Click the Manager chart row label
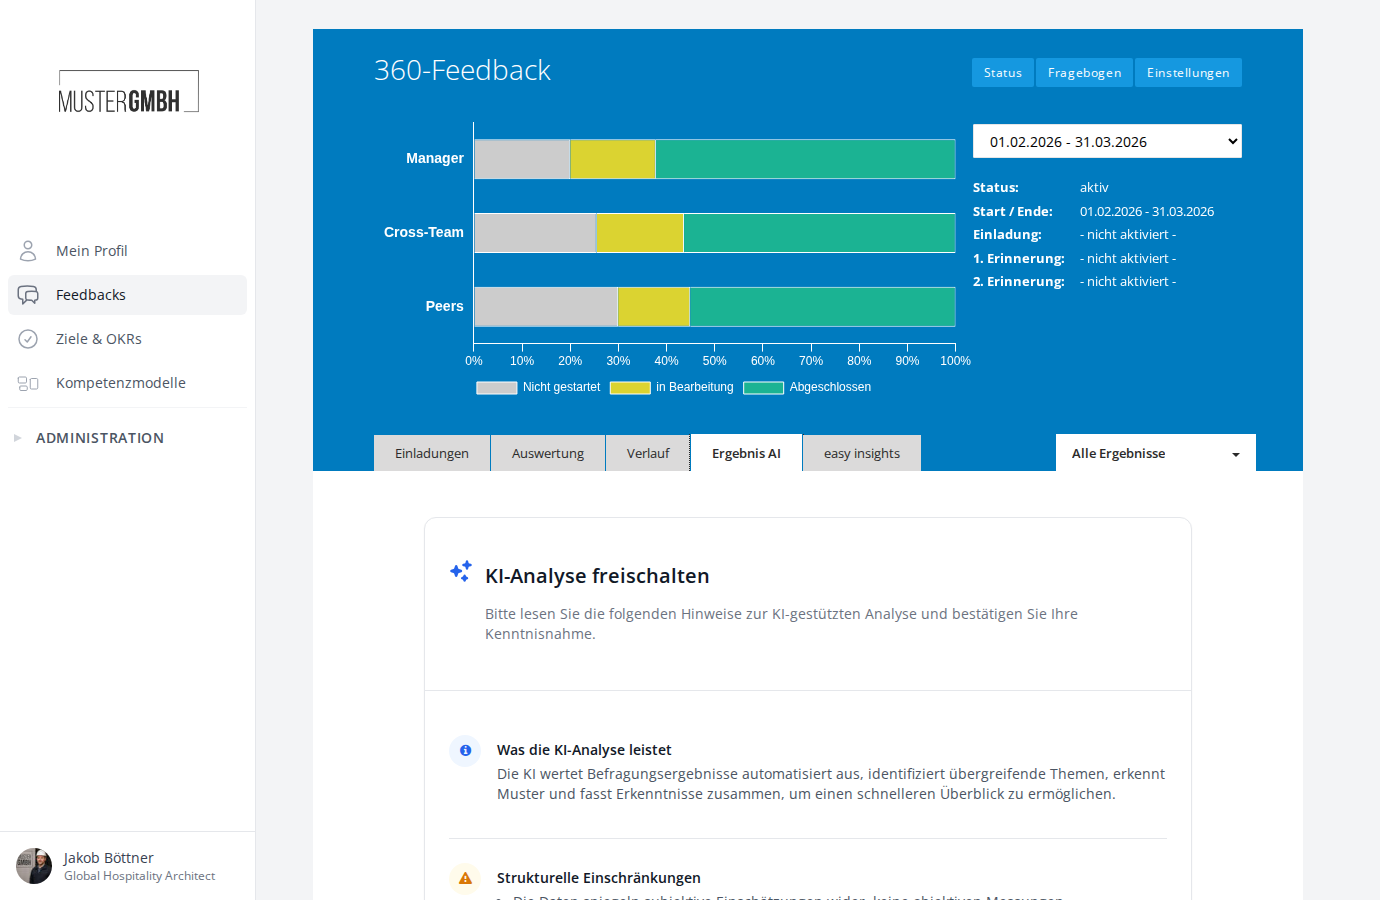1380x900 pixels. tap(435, 158)
